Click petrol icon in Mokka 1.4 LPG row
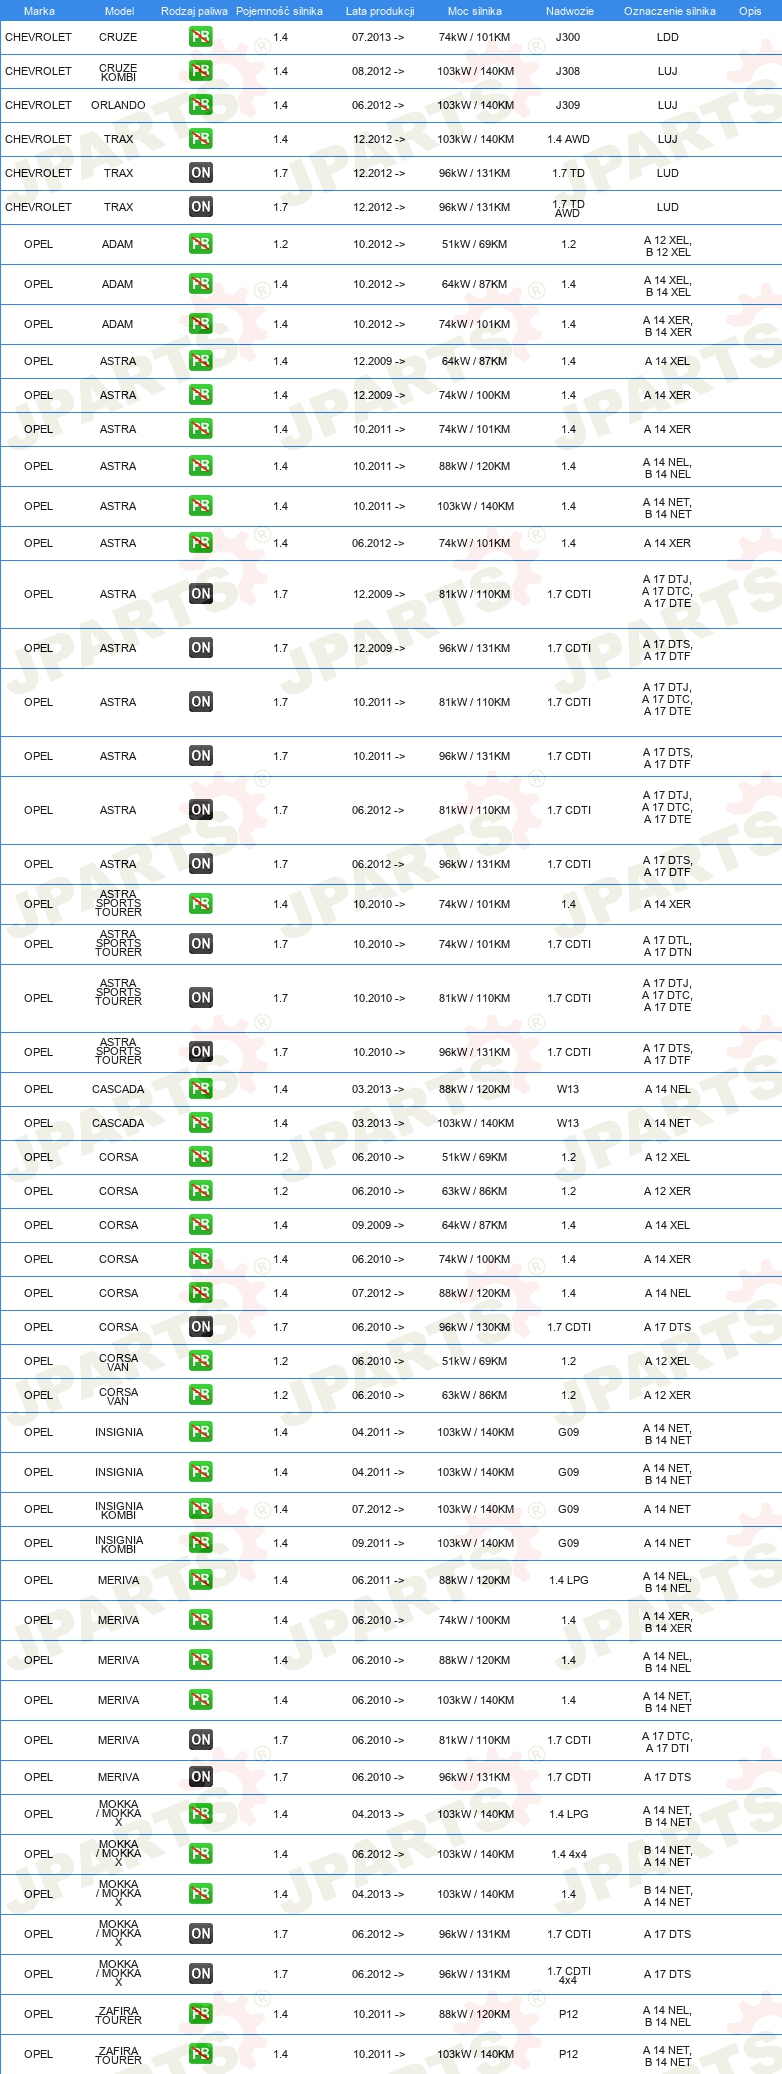Image resolution: width=782 pixels, height=2074 pixels. 201,1814
